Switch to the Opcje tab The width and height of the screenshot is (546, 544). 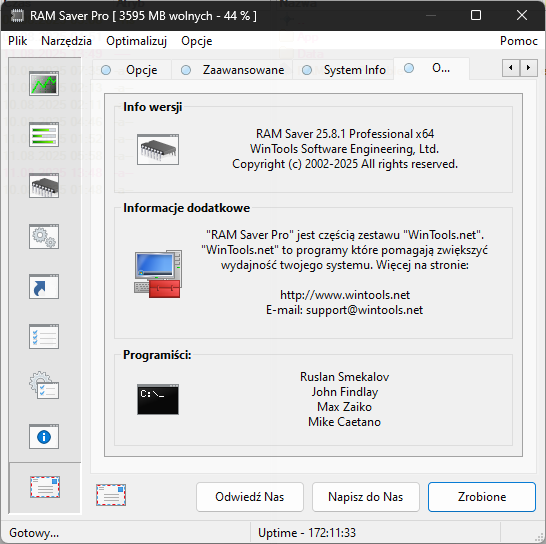(132, 70)
